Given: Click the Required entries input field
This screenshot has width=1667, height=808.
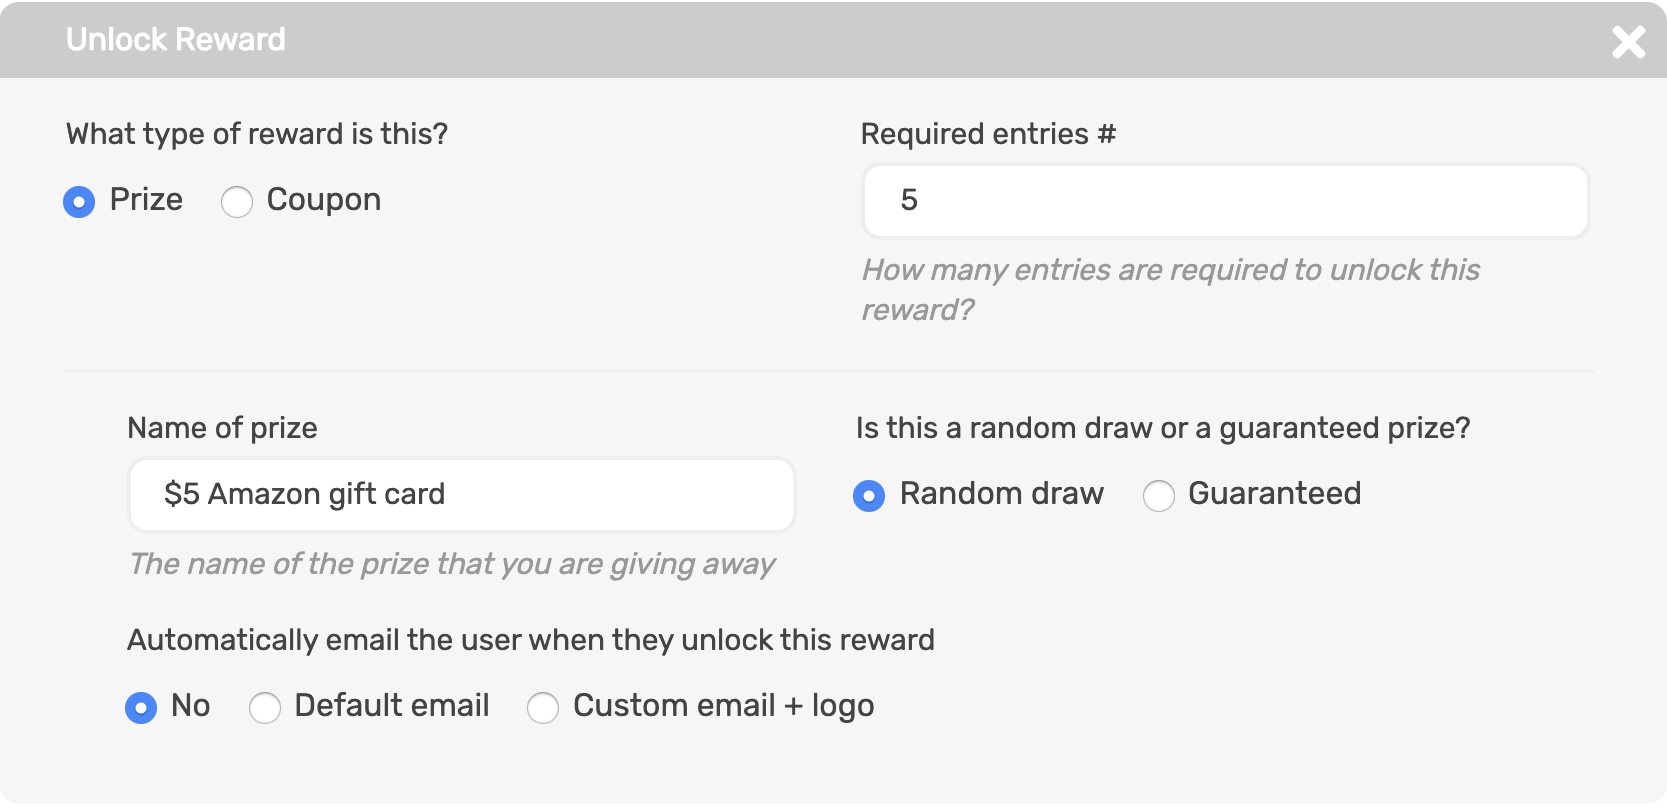Looking at the screenshot, I should point(1225,200).
